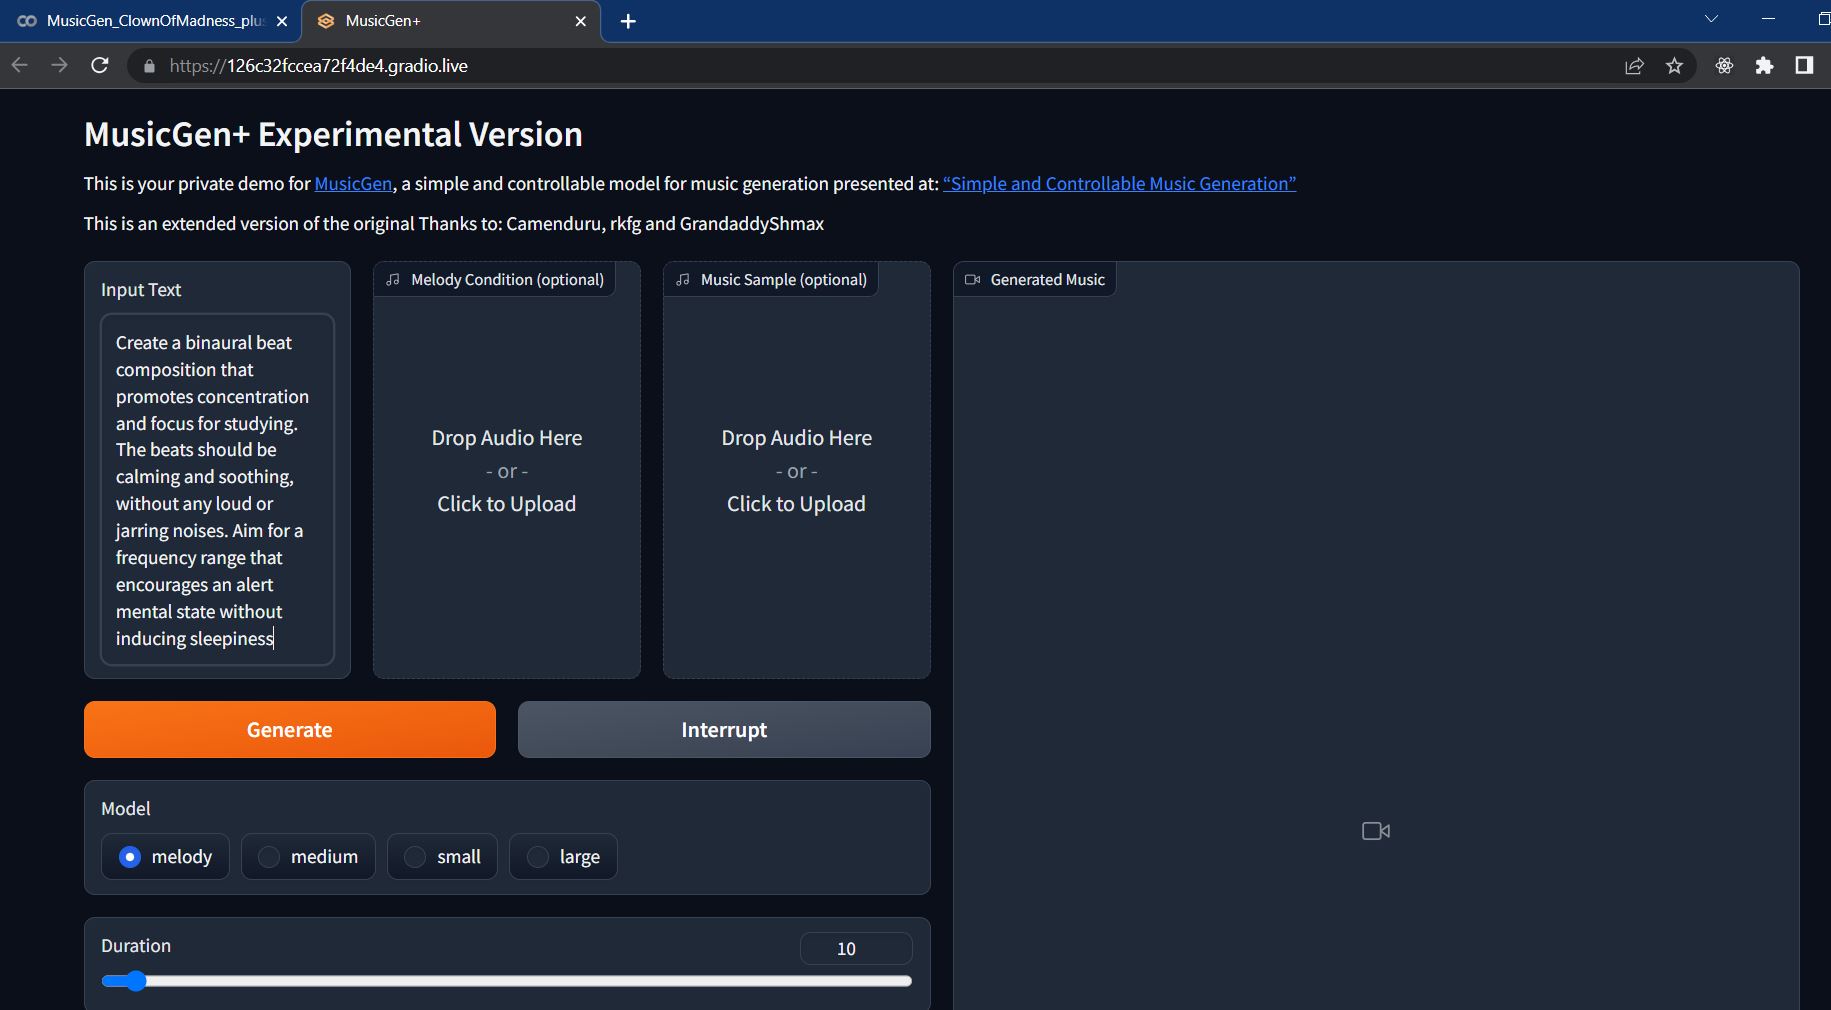Click the Duration number field showing 10

(856, 949)
